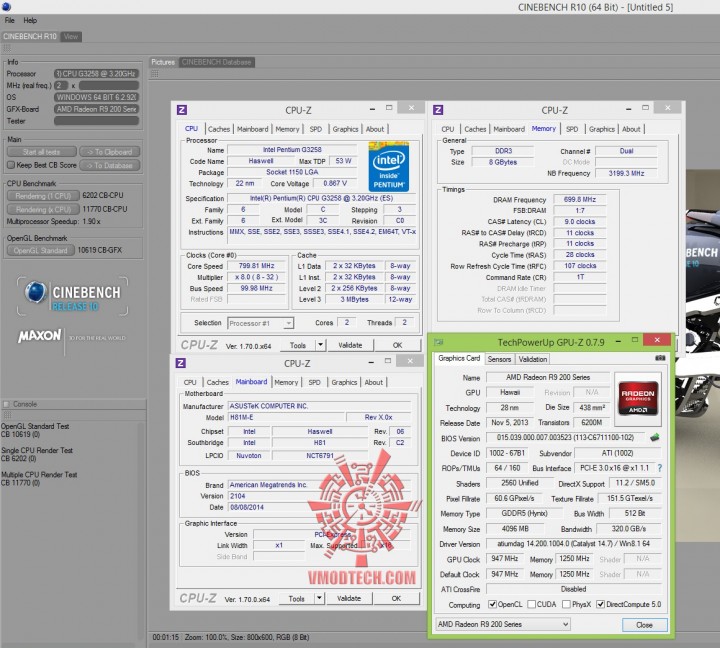
Task: Click the MAXON logo
Action: point(39,336)
